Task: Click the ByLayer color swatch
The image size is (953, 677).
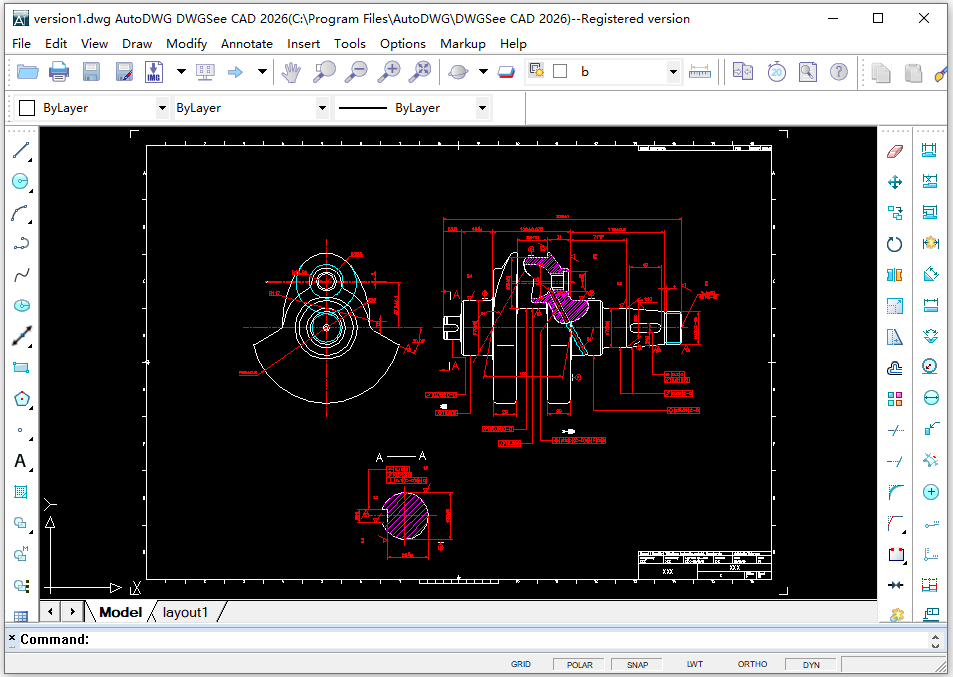Action: point(26,107)
